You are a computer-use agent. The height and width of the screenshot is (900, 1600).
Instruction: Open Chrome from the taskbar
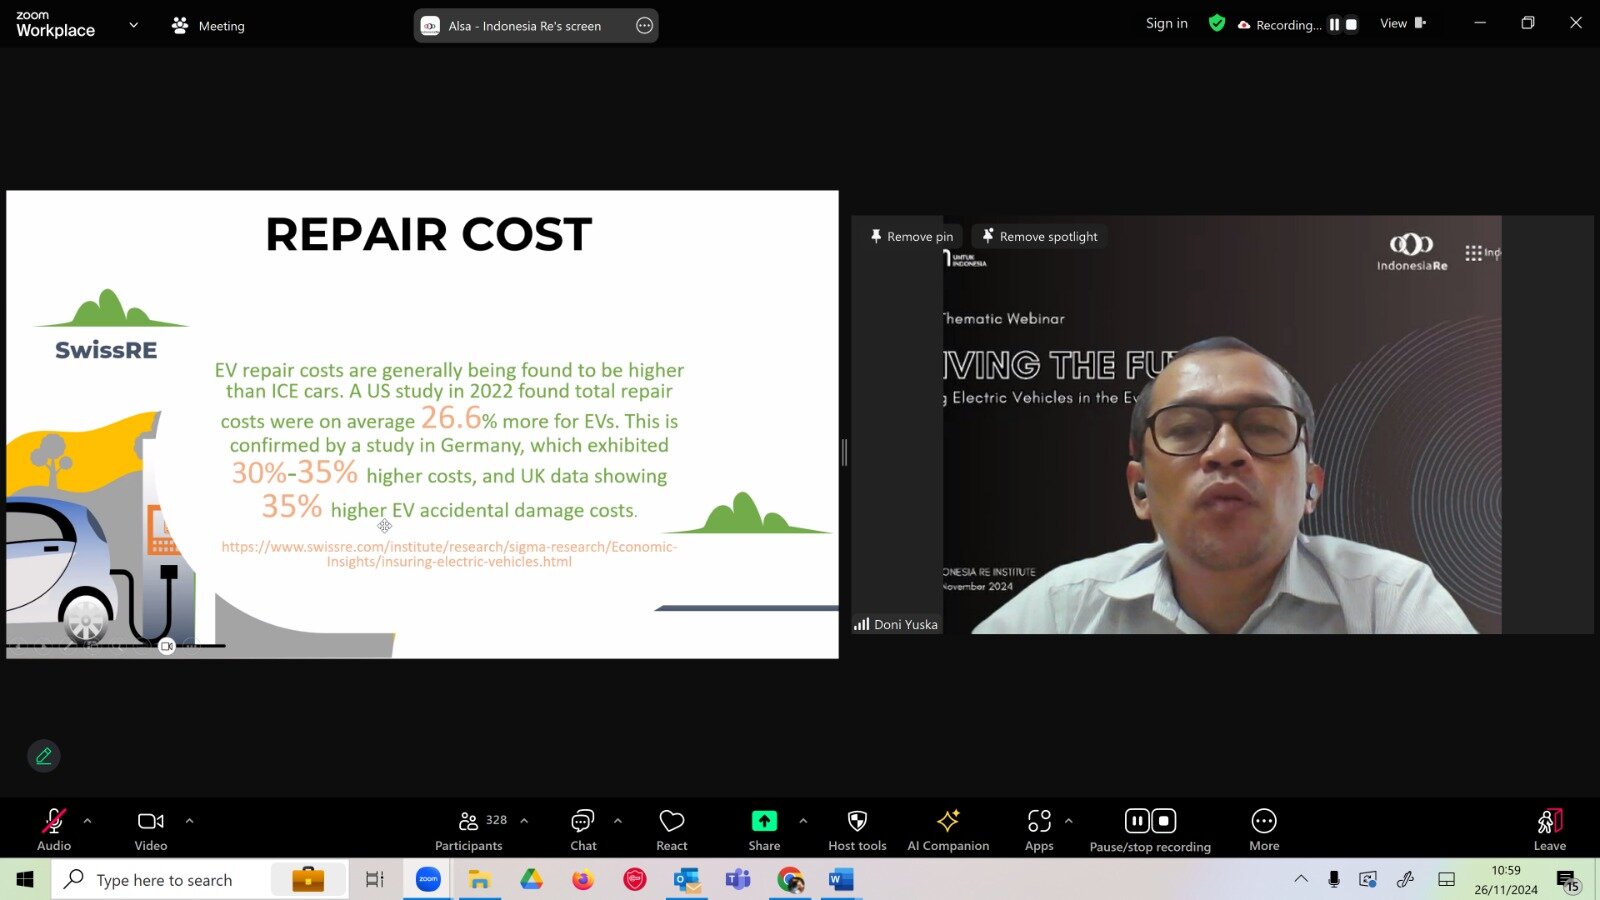pyautogui.click(x=790, y=880)
